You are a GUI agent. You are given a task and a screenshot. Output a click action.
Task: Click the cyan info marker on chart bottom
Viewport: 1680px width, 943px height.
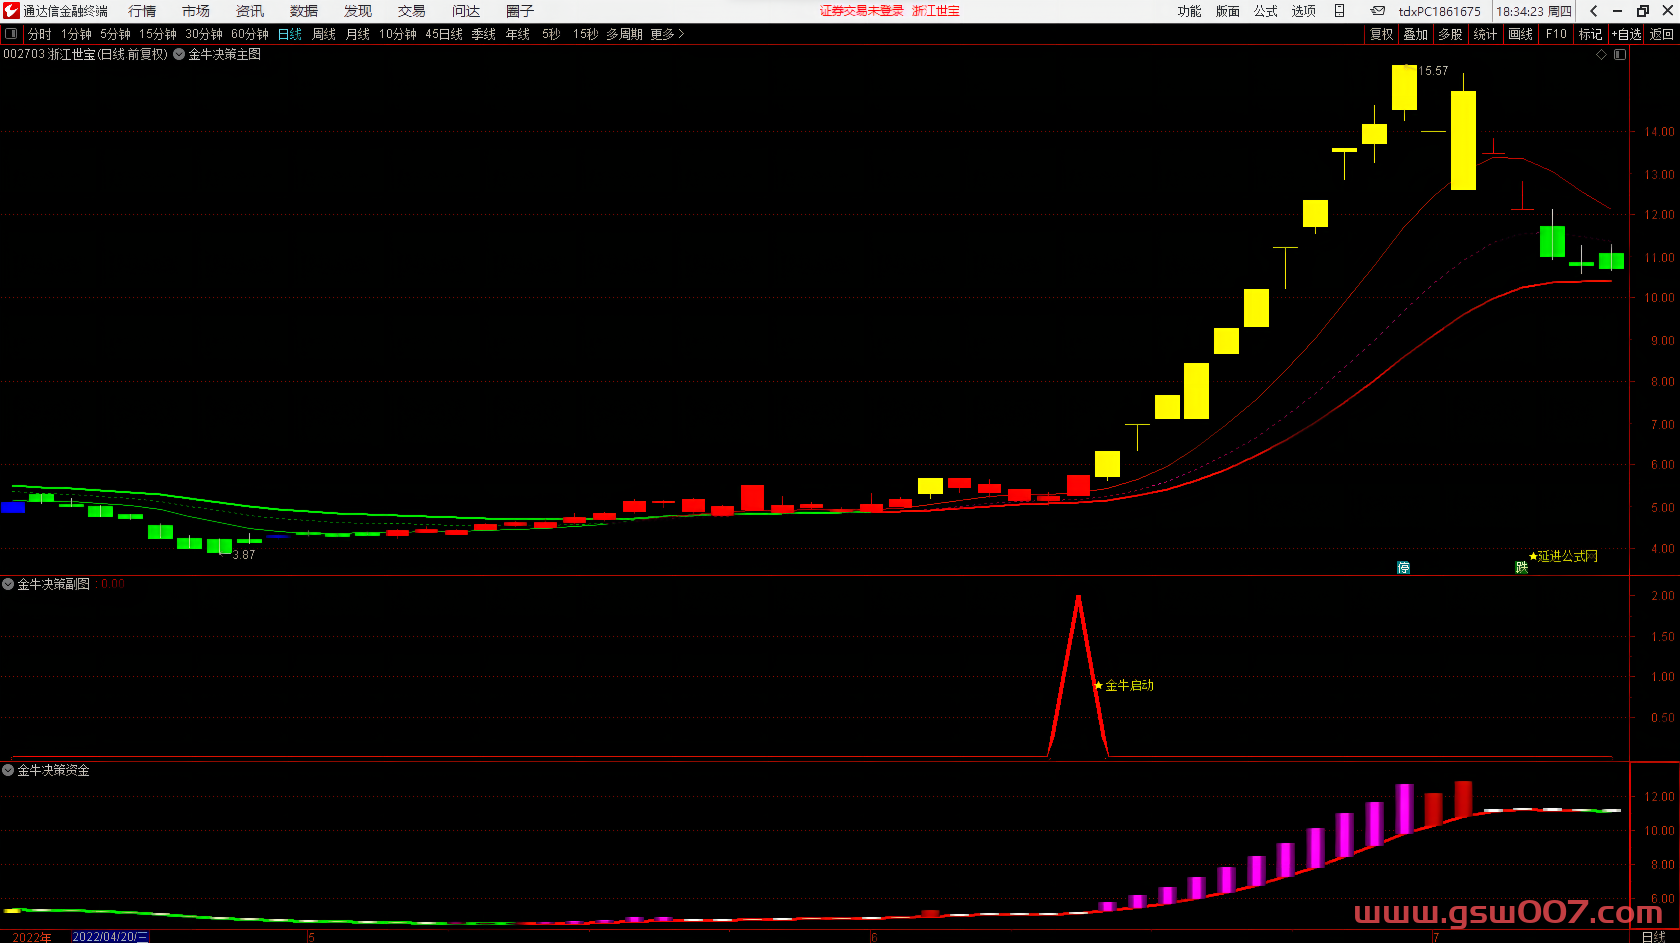pyautogui.click(x=1404, y=567)
